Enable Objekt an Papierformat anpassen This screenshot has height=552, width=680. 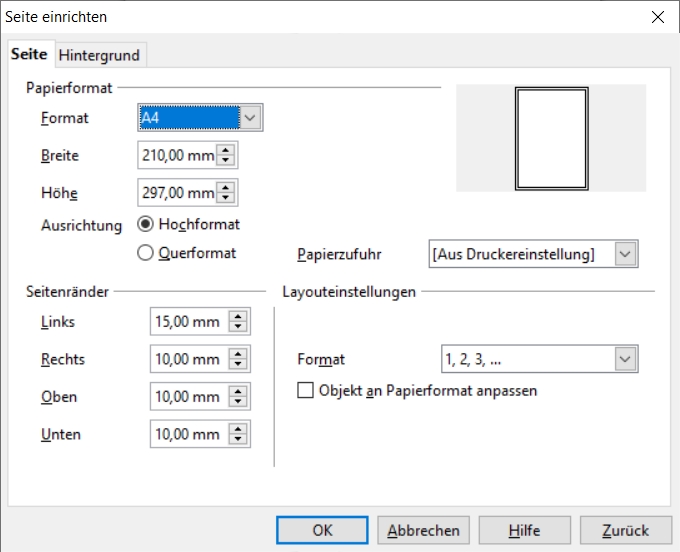point(306,391)
